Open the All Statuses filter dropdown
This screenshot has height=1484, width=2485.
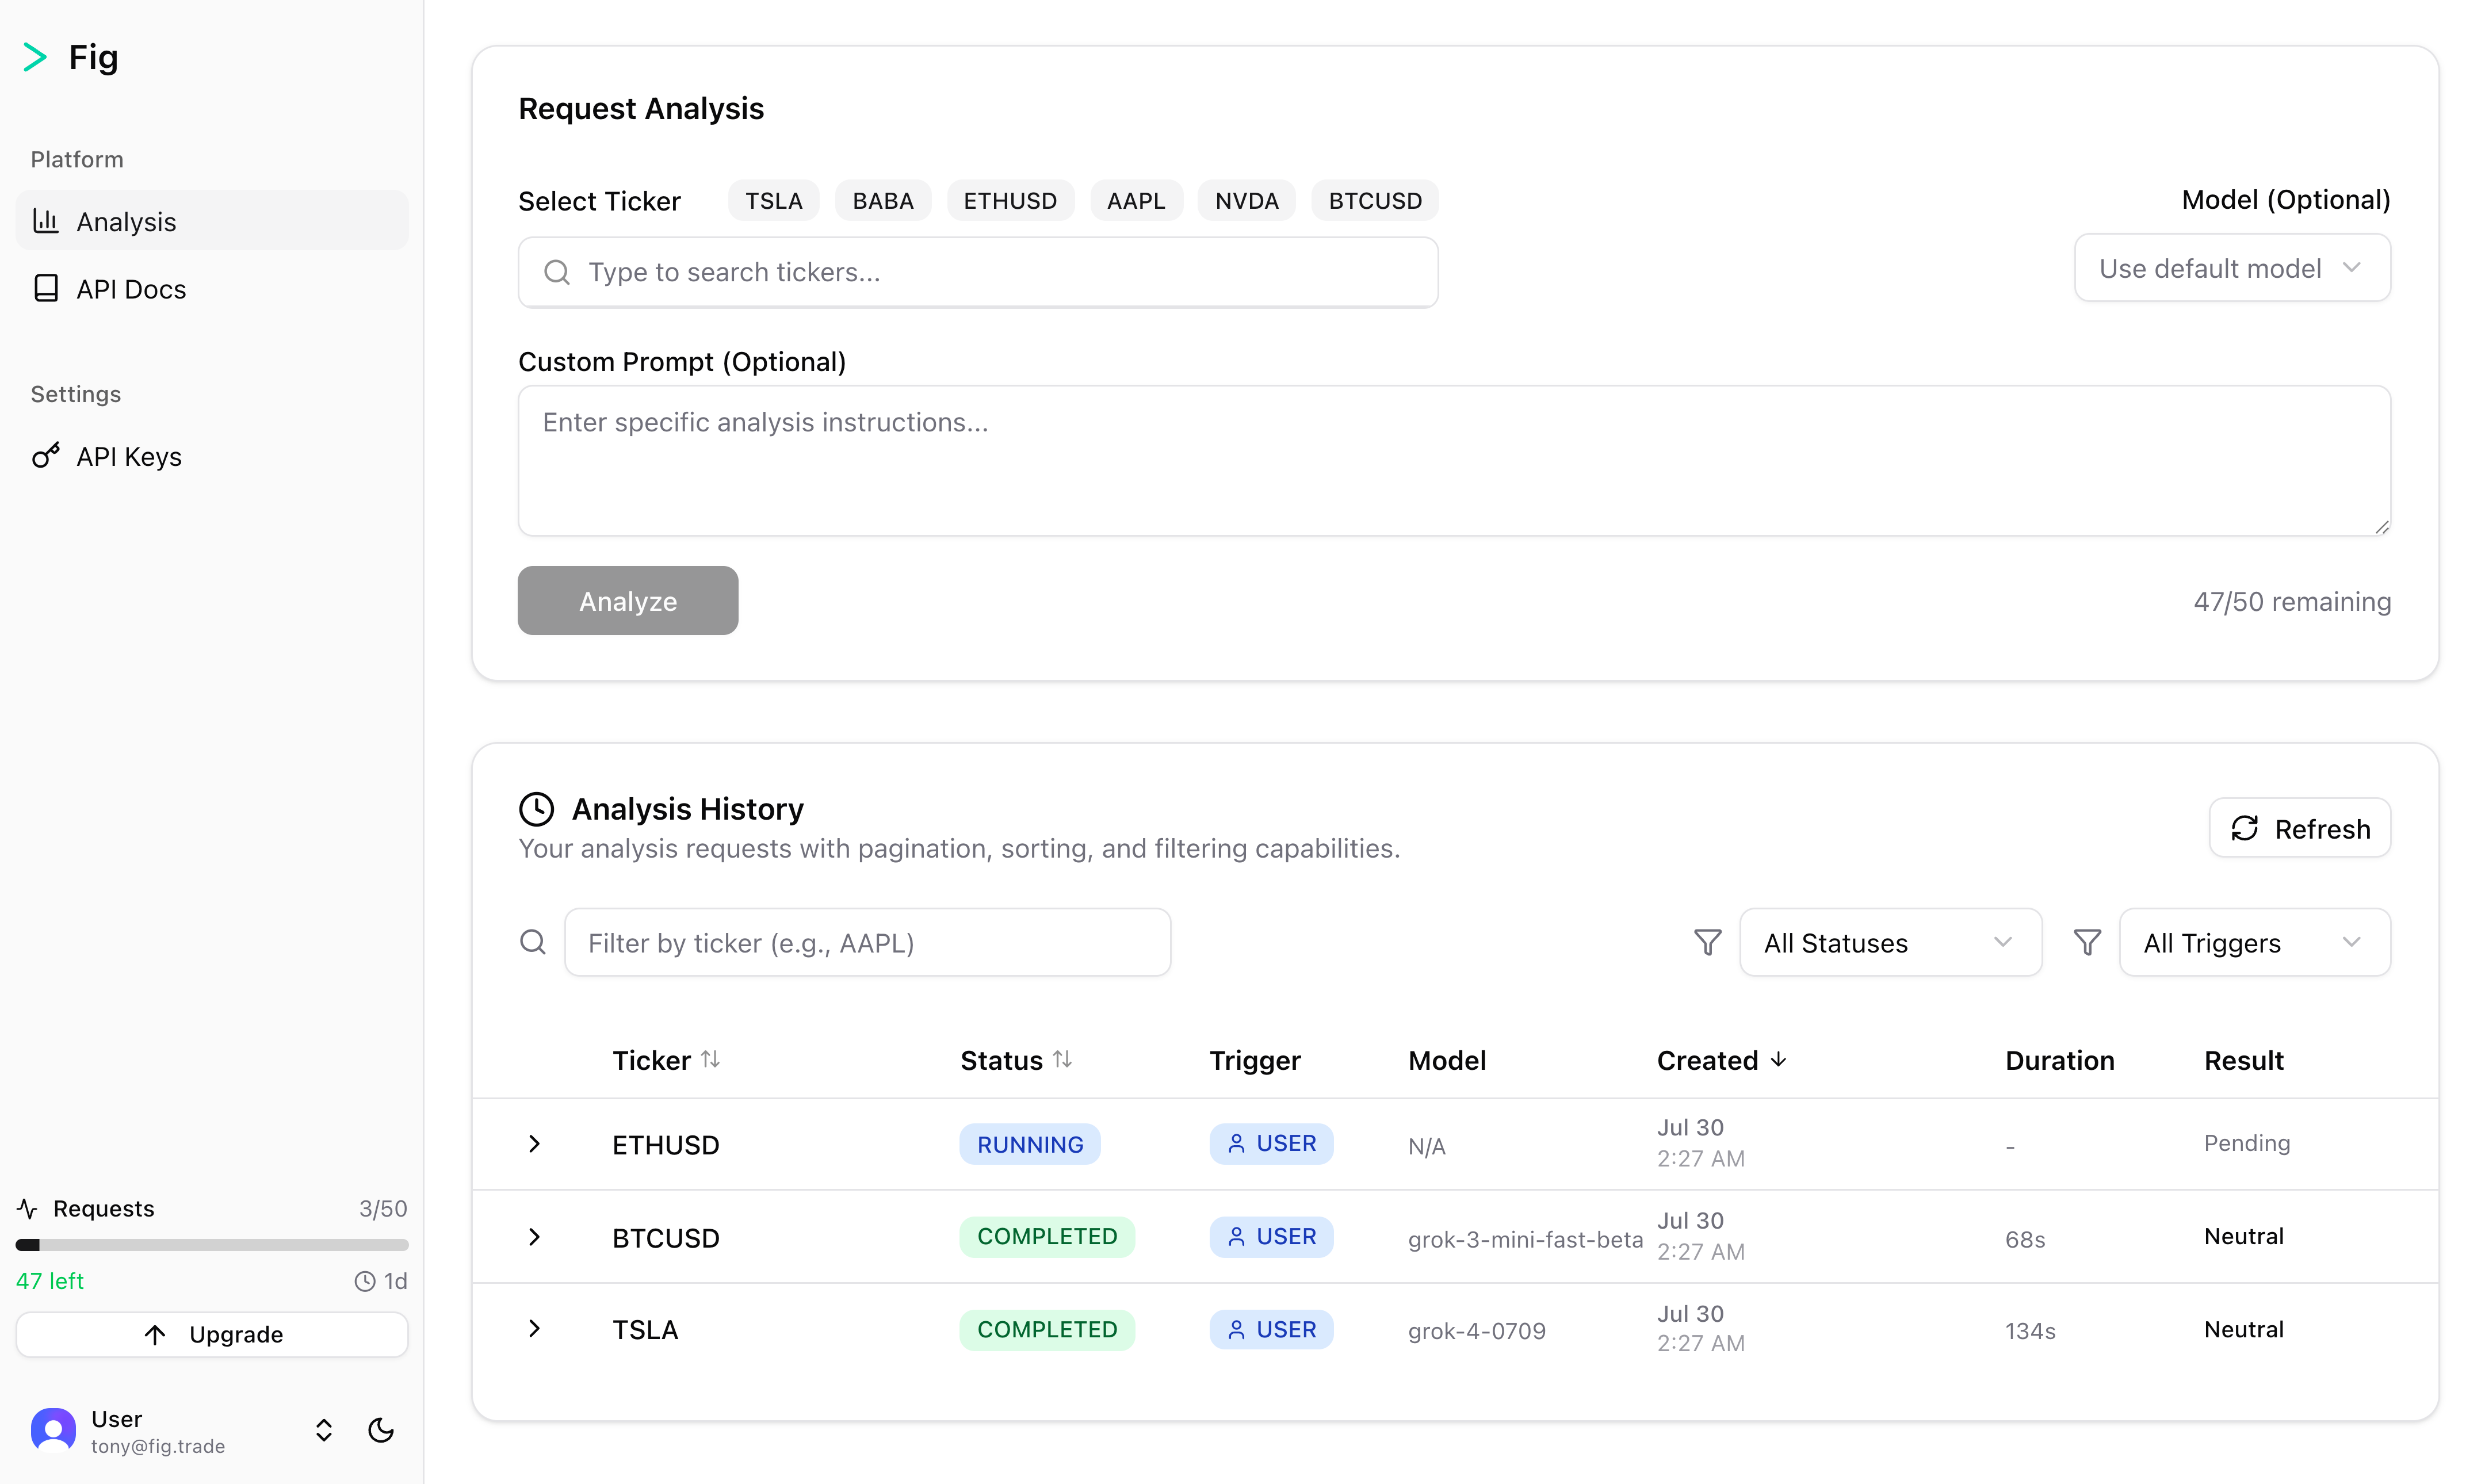[x=1890, y=942]
